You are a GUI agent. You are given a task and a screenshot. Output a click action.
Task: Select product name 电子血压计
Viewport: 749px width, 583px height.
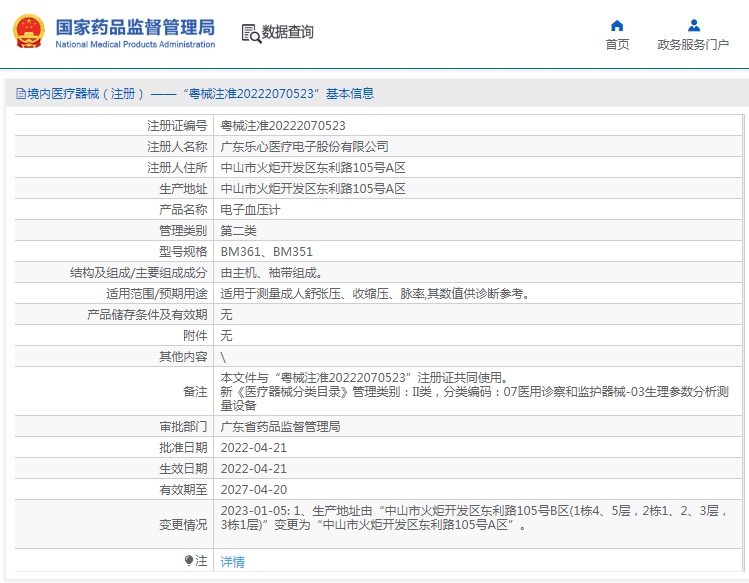coord(250,210)
